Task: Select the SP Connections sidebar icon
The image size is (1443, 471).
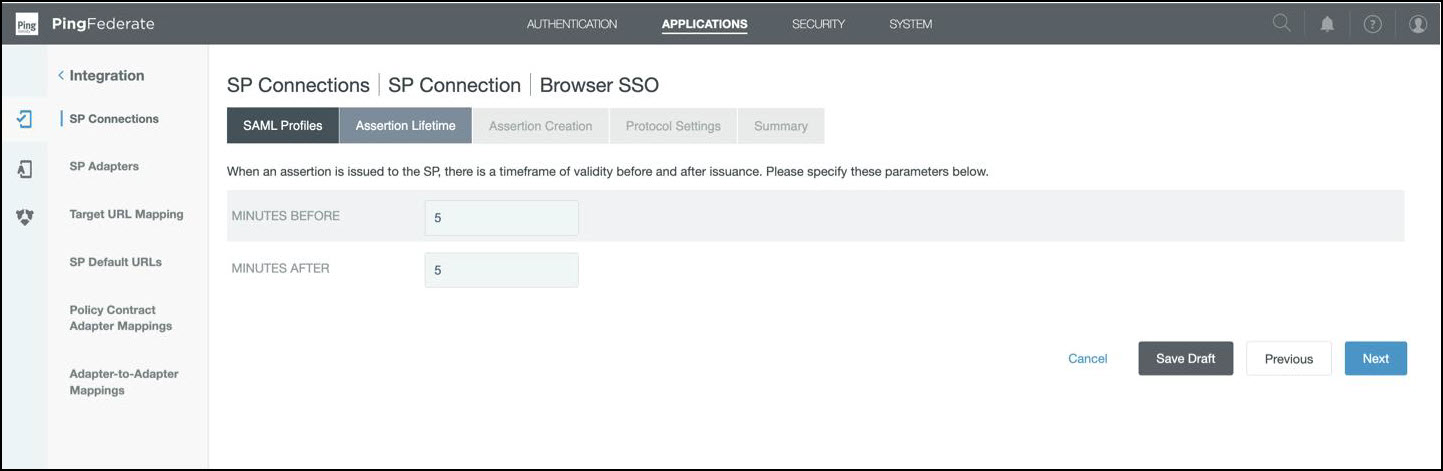Action: click(x=25, y=119)
